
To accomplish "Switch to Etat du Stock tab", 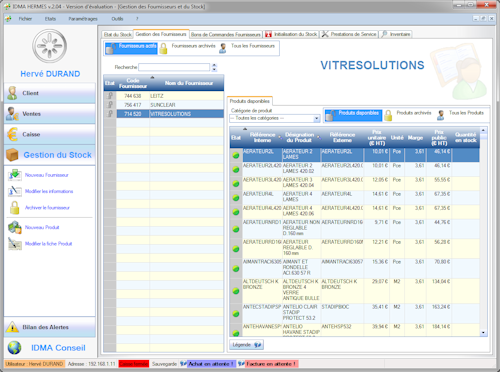I will click(x=117, y=34).
